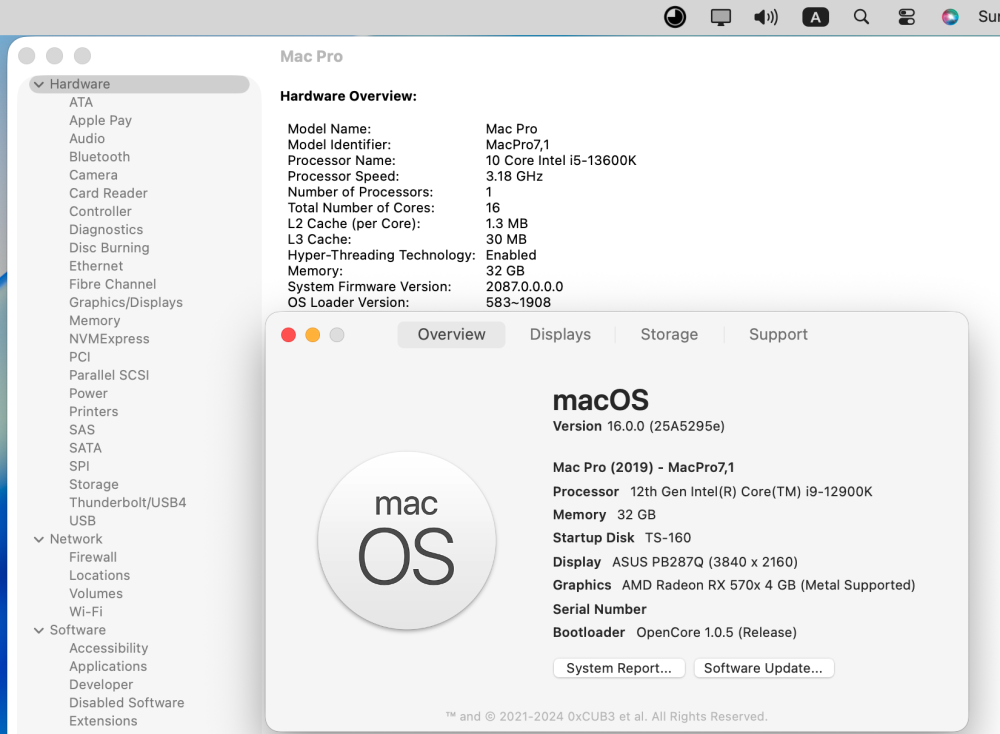The image size is (1000, 734).
Task: Click the Siri icon in menu bar
Action: click(x=950, y=17)
